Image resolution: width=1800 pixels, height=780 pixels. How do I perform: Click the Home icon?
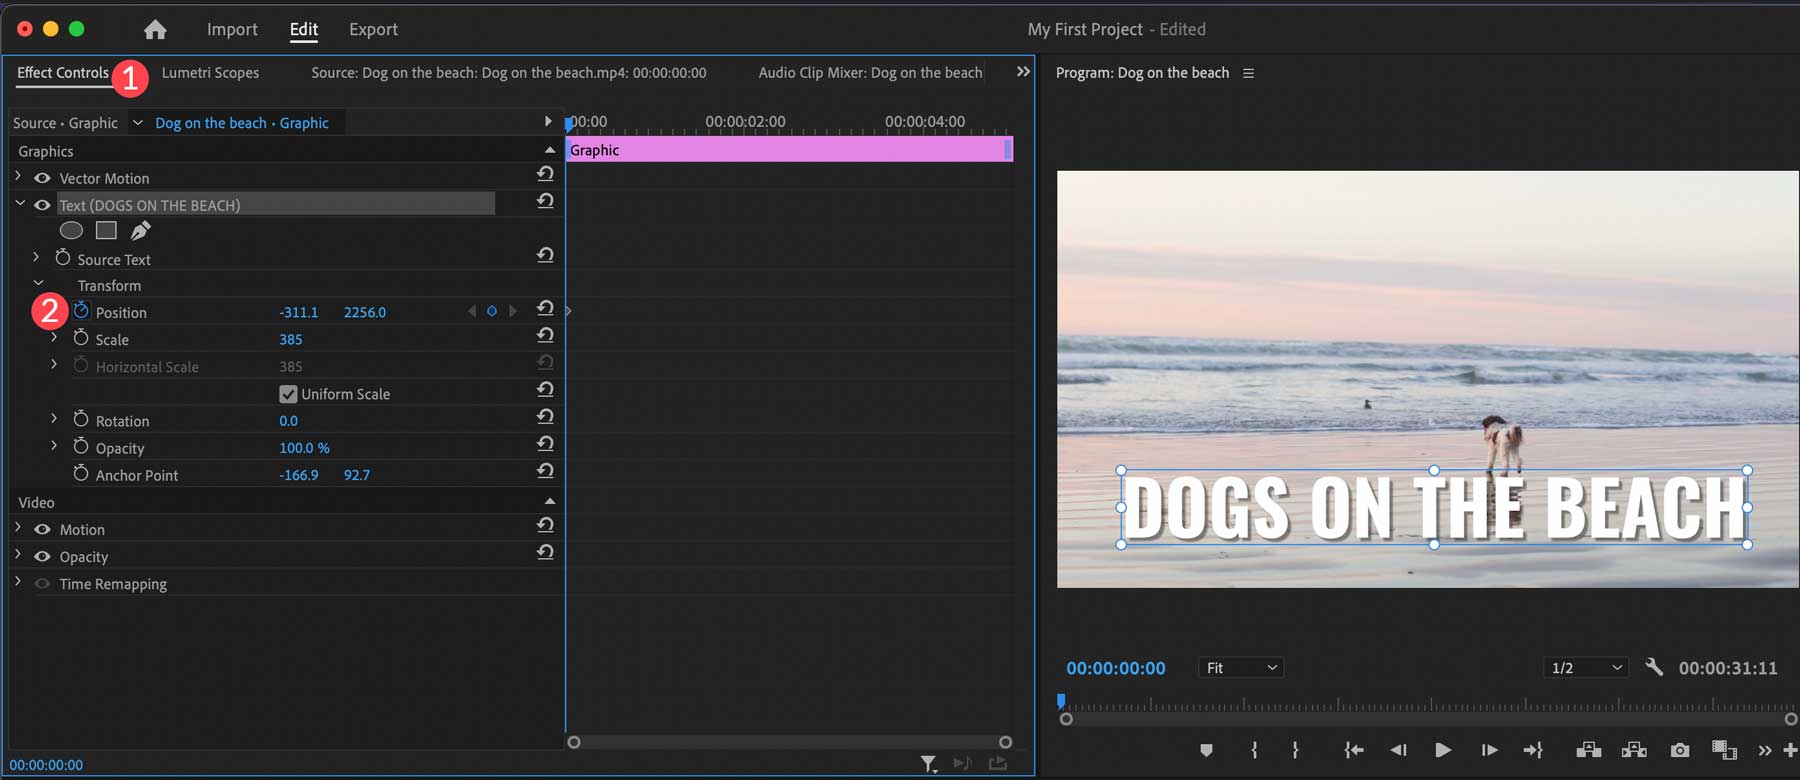tap(155, 30)
